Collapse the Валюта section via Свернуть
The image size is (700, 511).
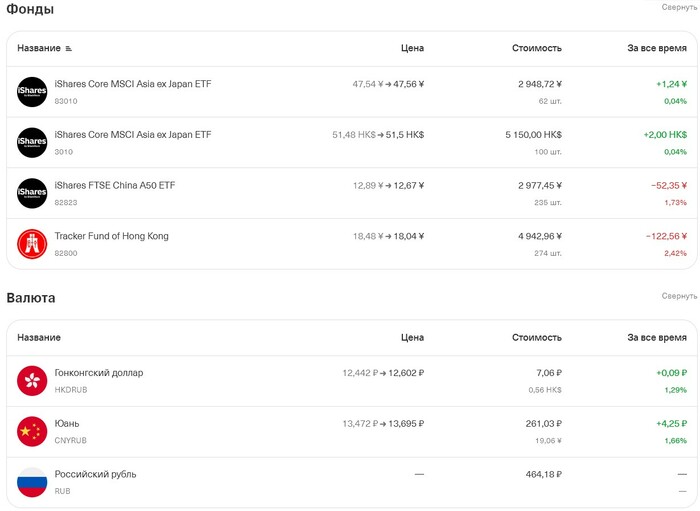pos(679,296)
